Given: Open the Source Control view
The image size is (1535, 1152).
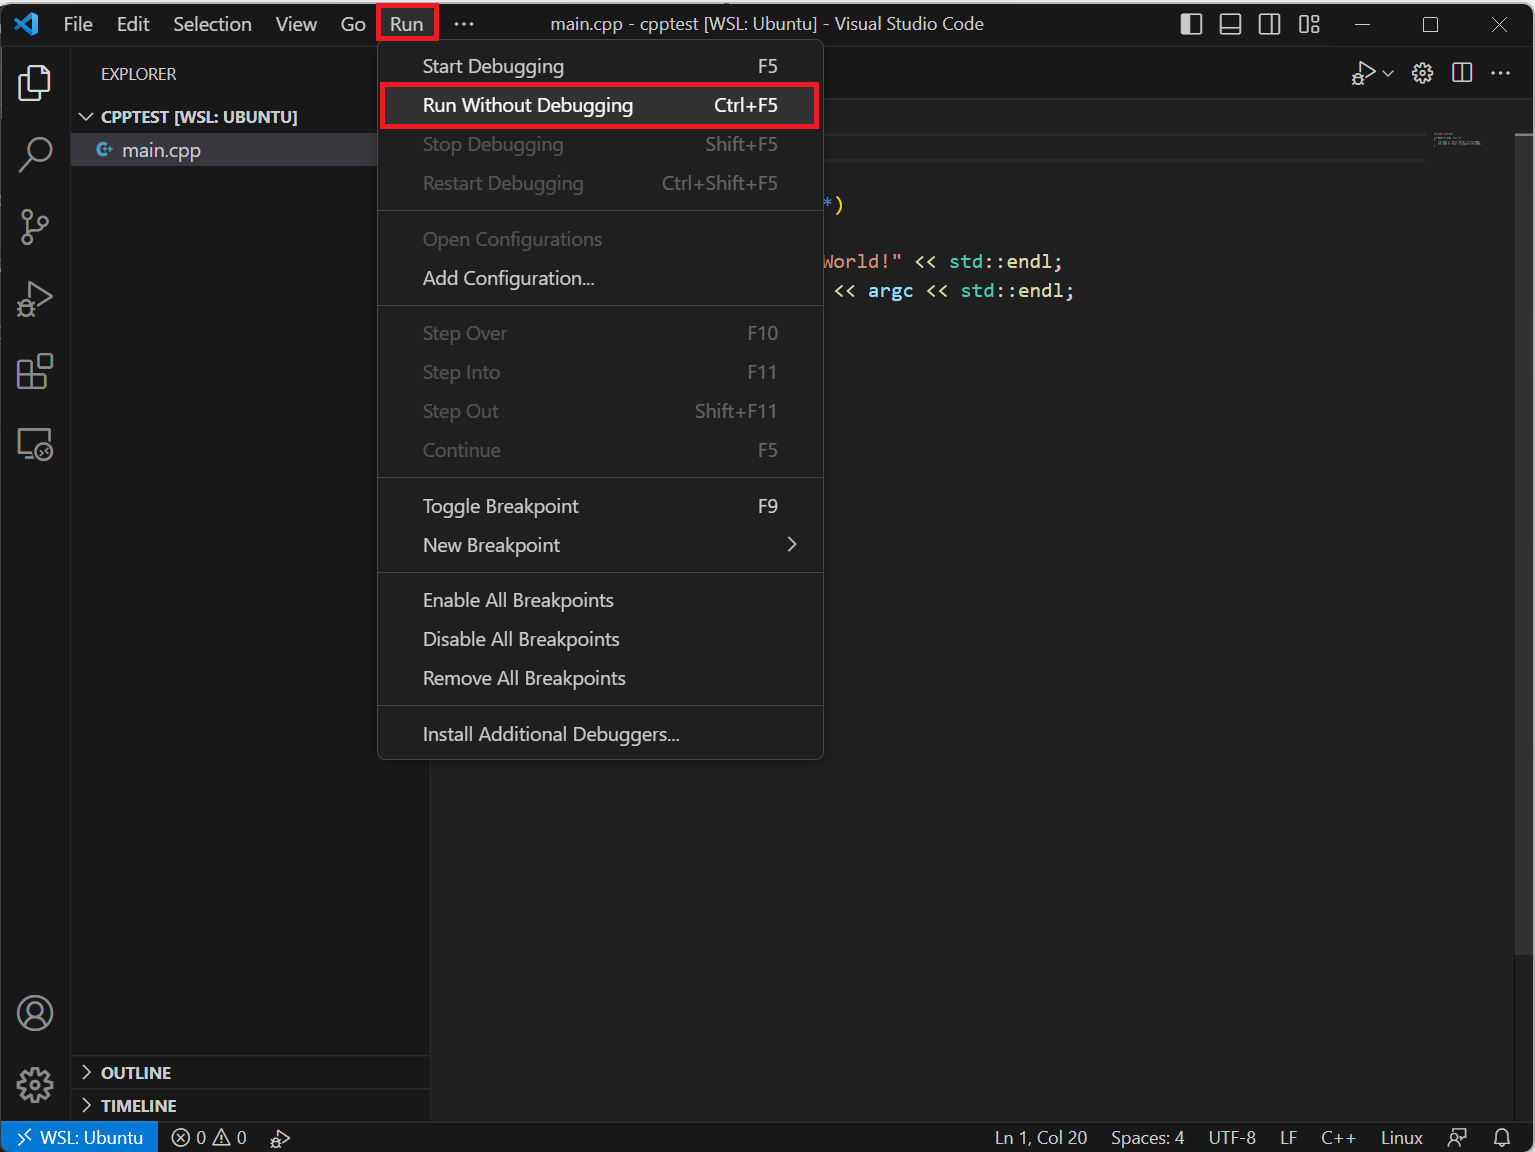Looking at the screenshot, I should (35, 227).
